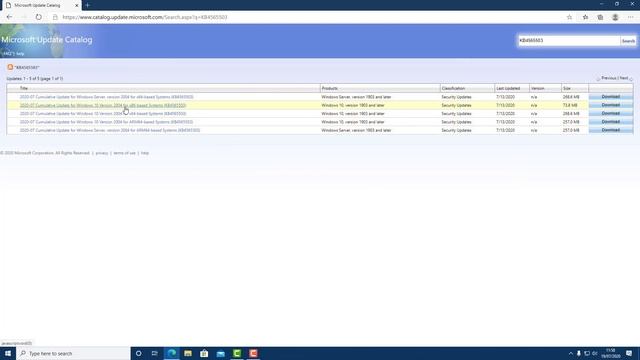
Task: Open the privacy link in the footer
Action: tap(102, 153)
